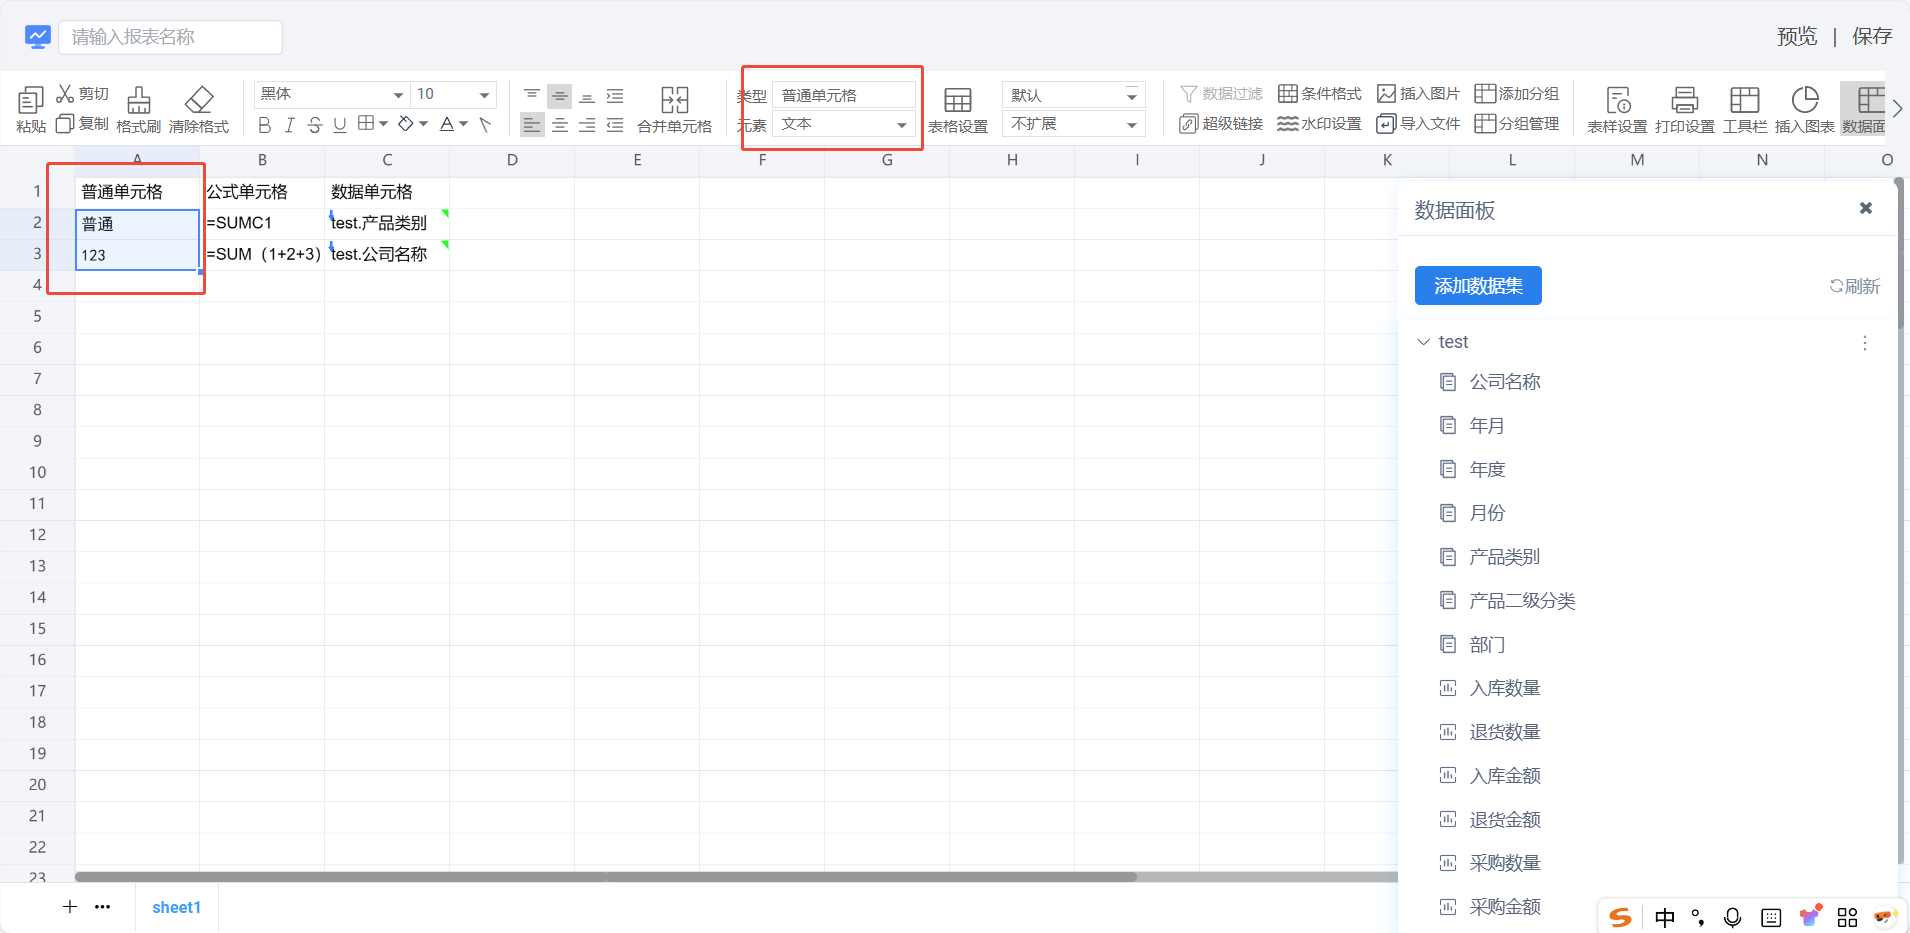Screen dimensions: 1910x933
Task: Click the Format Painter (格式刷) icon
Action: pos(138,101)
